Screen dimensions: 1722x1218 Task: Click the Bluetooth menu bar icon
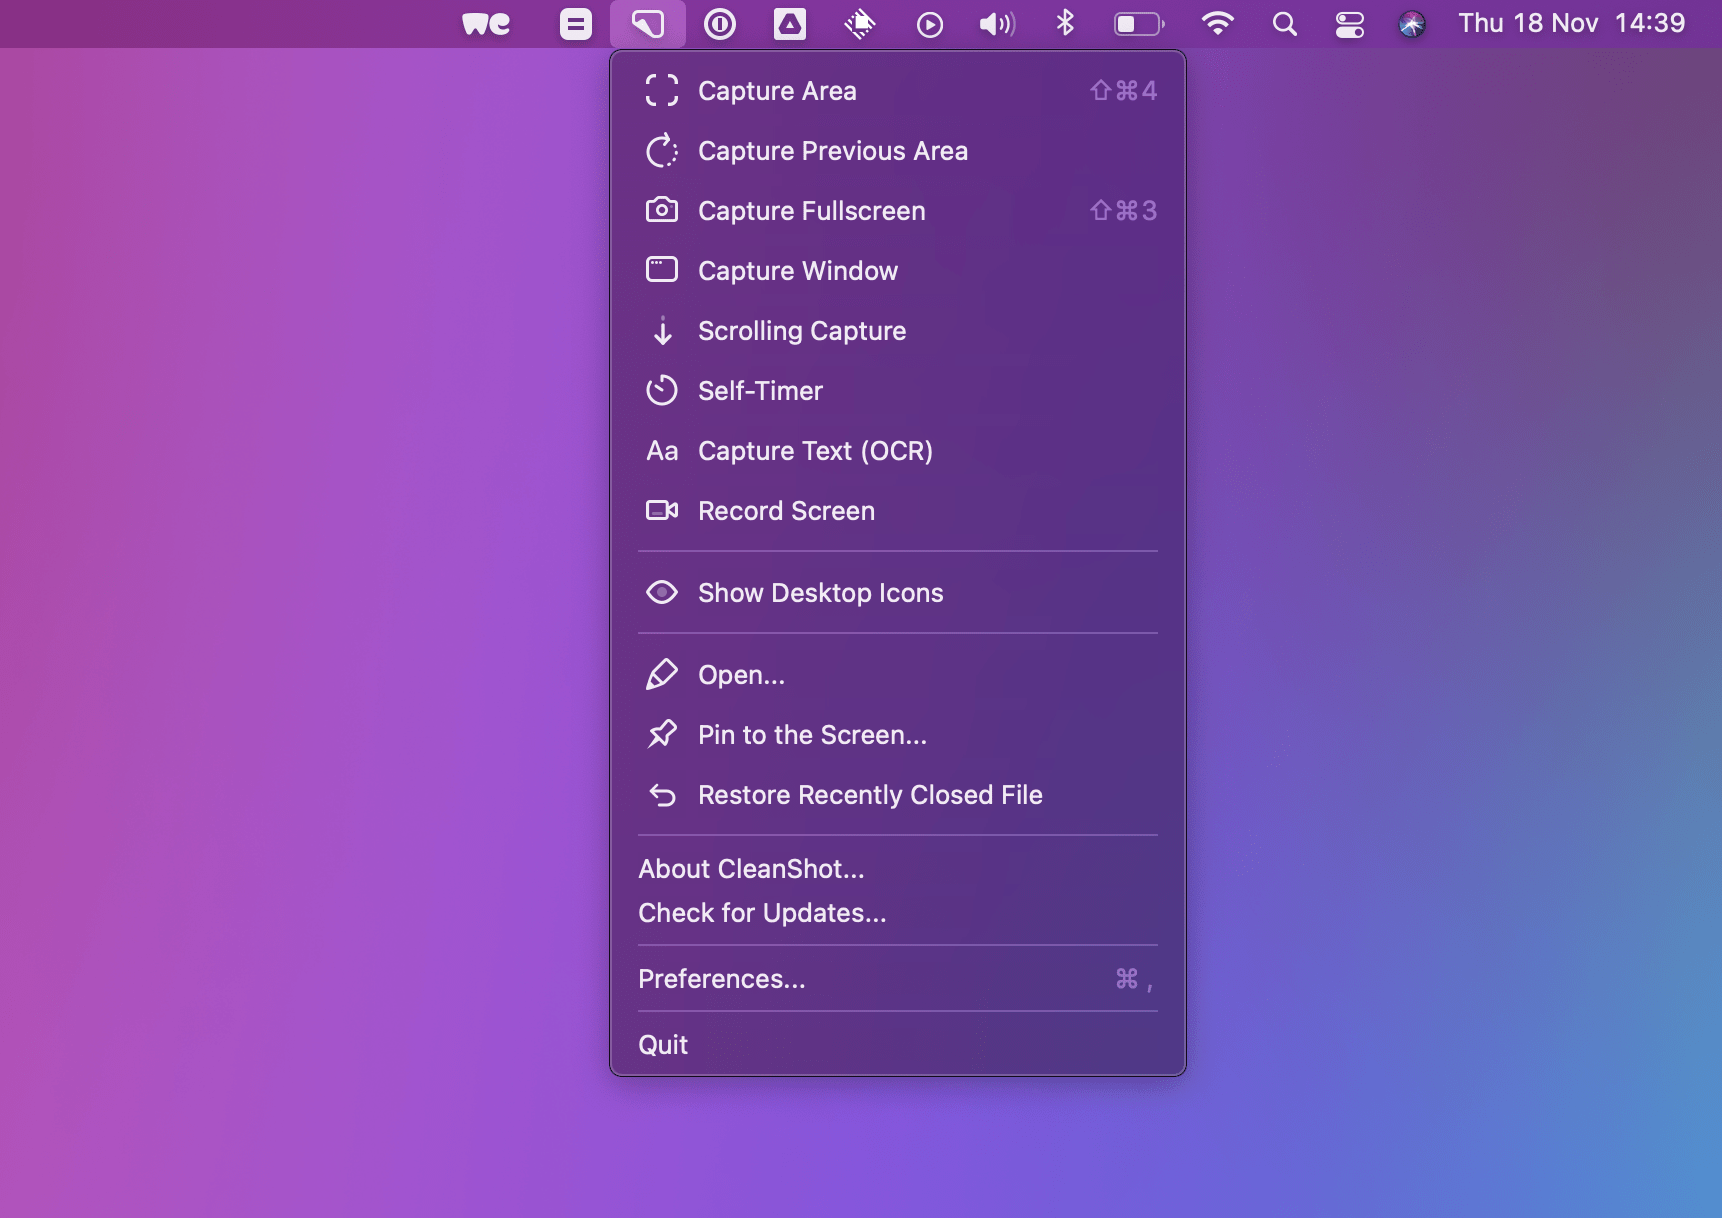1065,23
